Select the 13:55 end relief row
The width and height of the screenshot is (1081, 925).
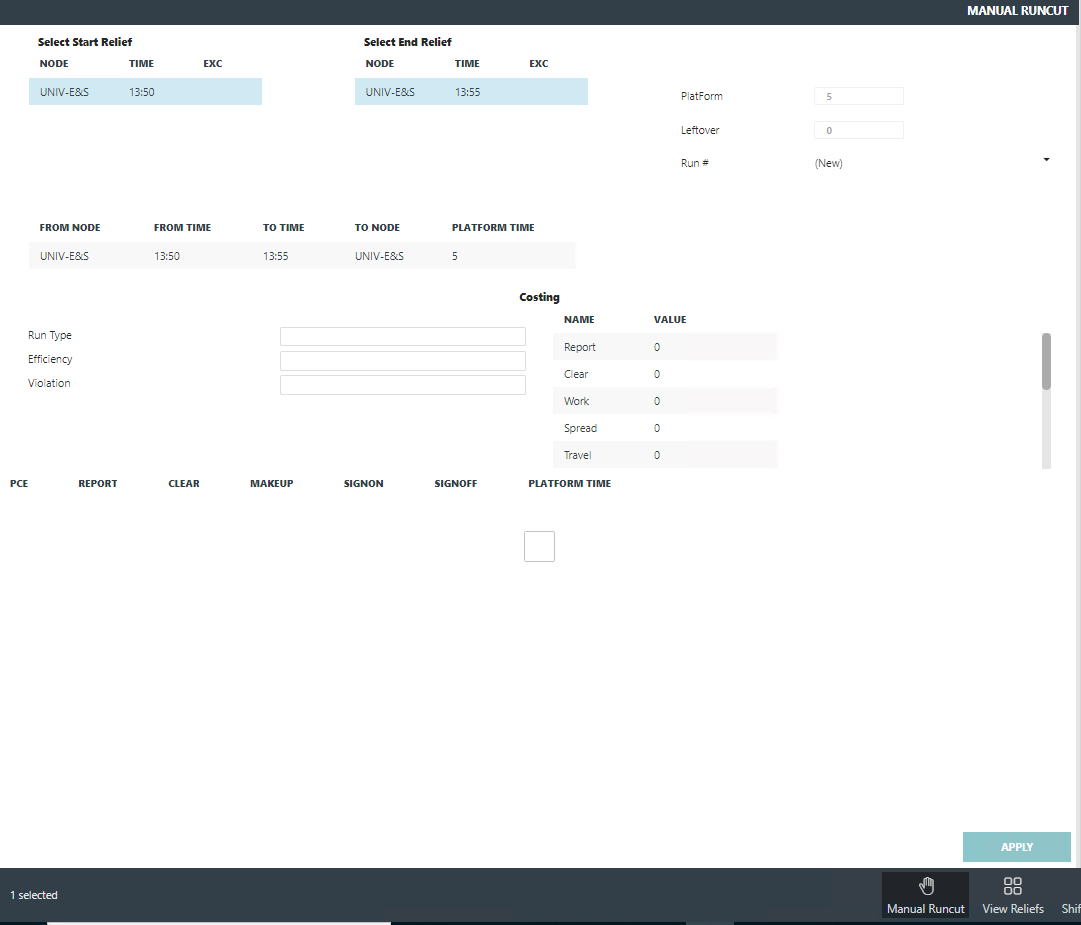(471, 92)
